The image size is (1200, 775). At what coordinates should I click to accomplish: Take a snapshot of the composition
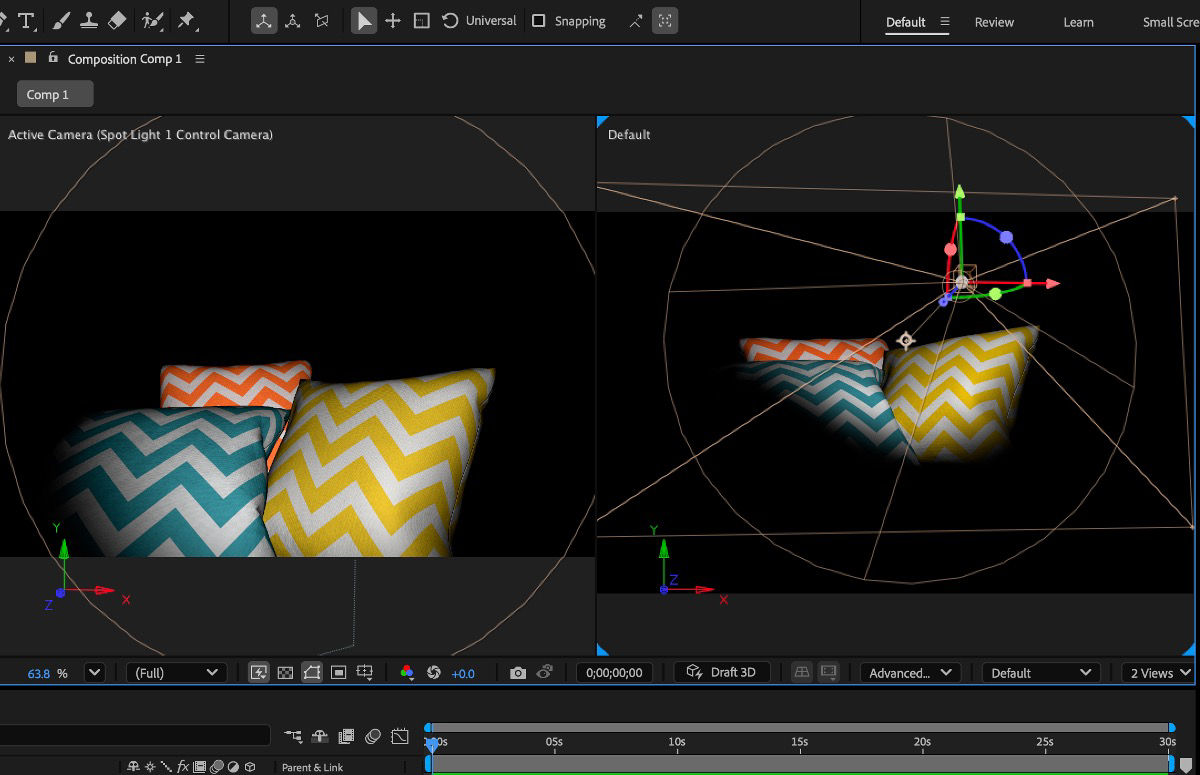point(518,672)
